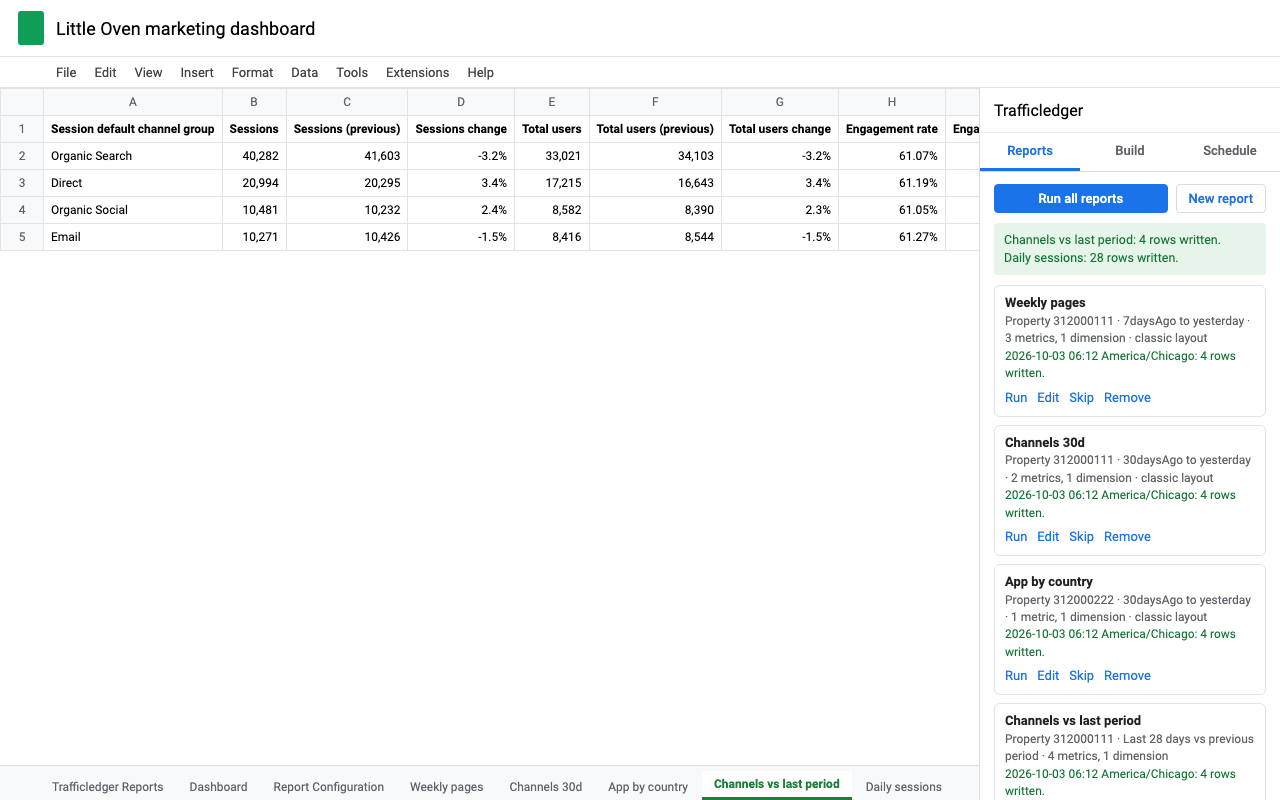Open the View menu
The image size is (1280, 800).
tap(148, 72)
